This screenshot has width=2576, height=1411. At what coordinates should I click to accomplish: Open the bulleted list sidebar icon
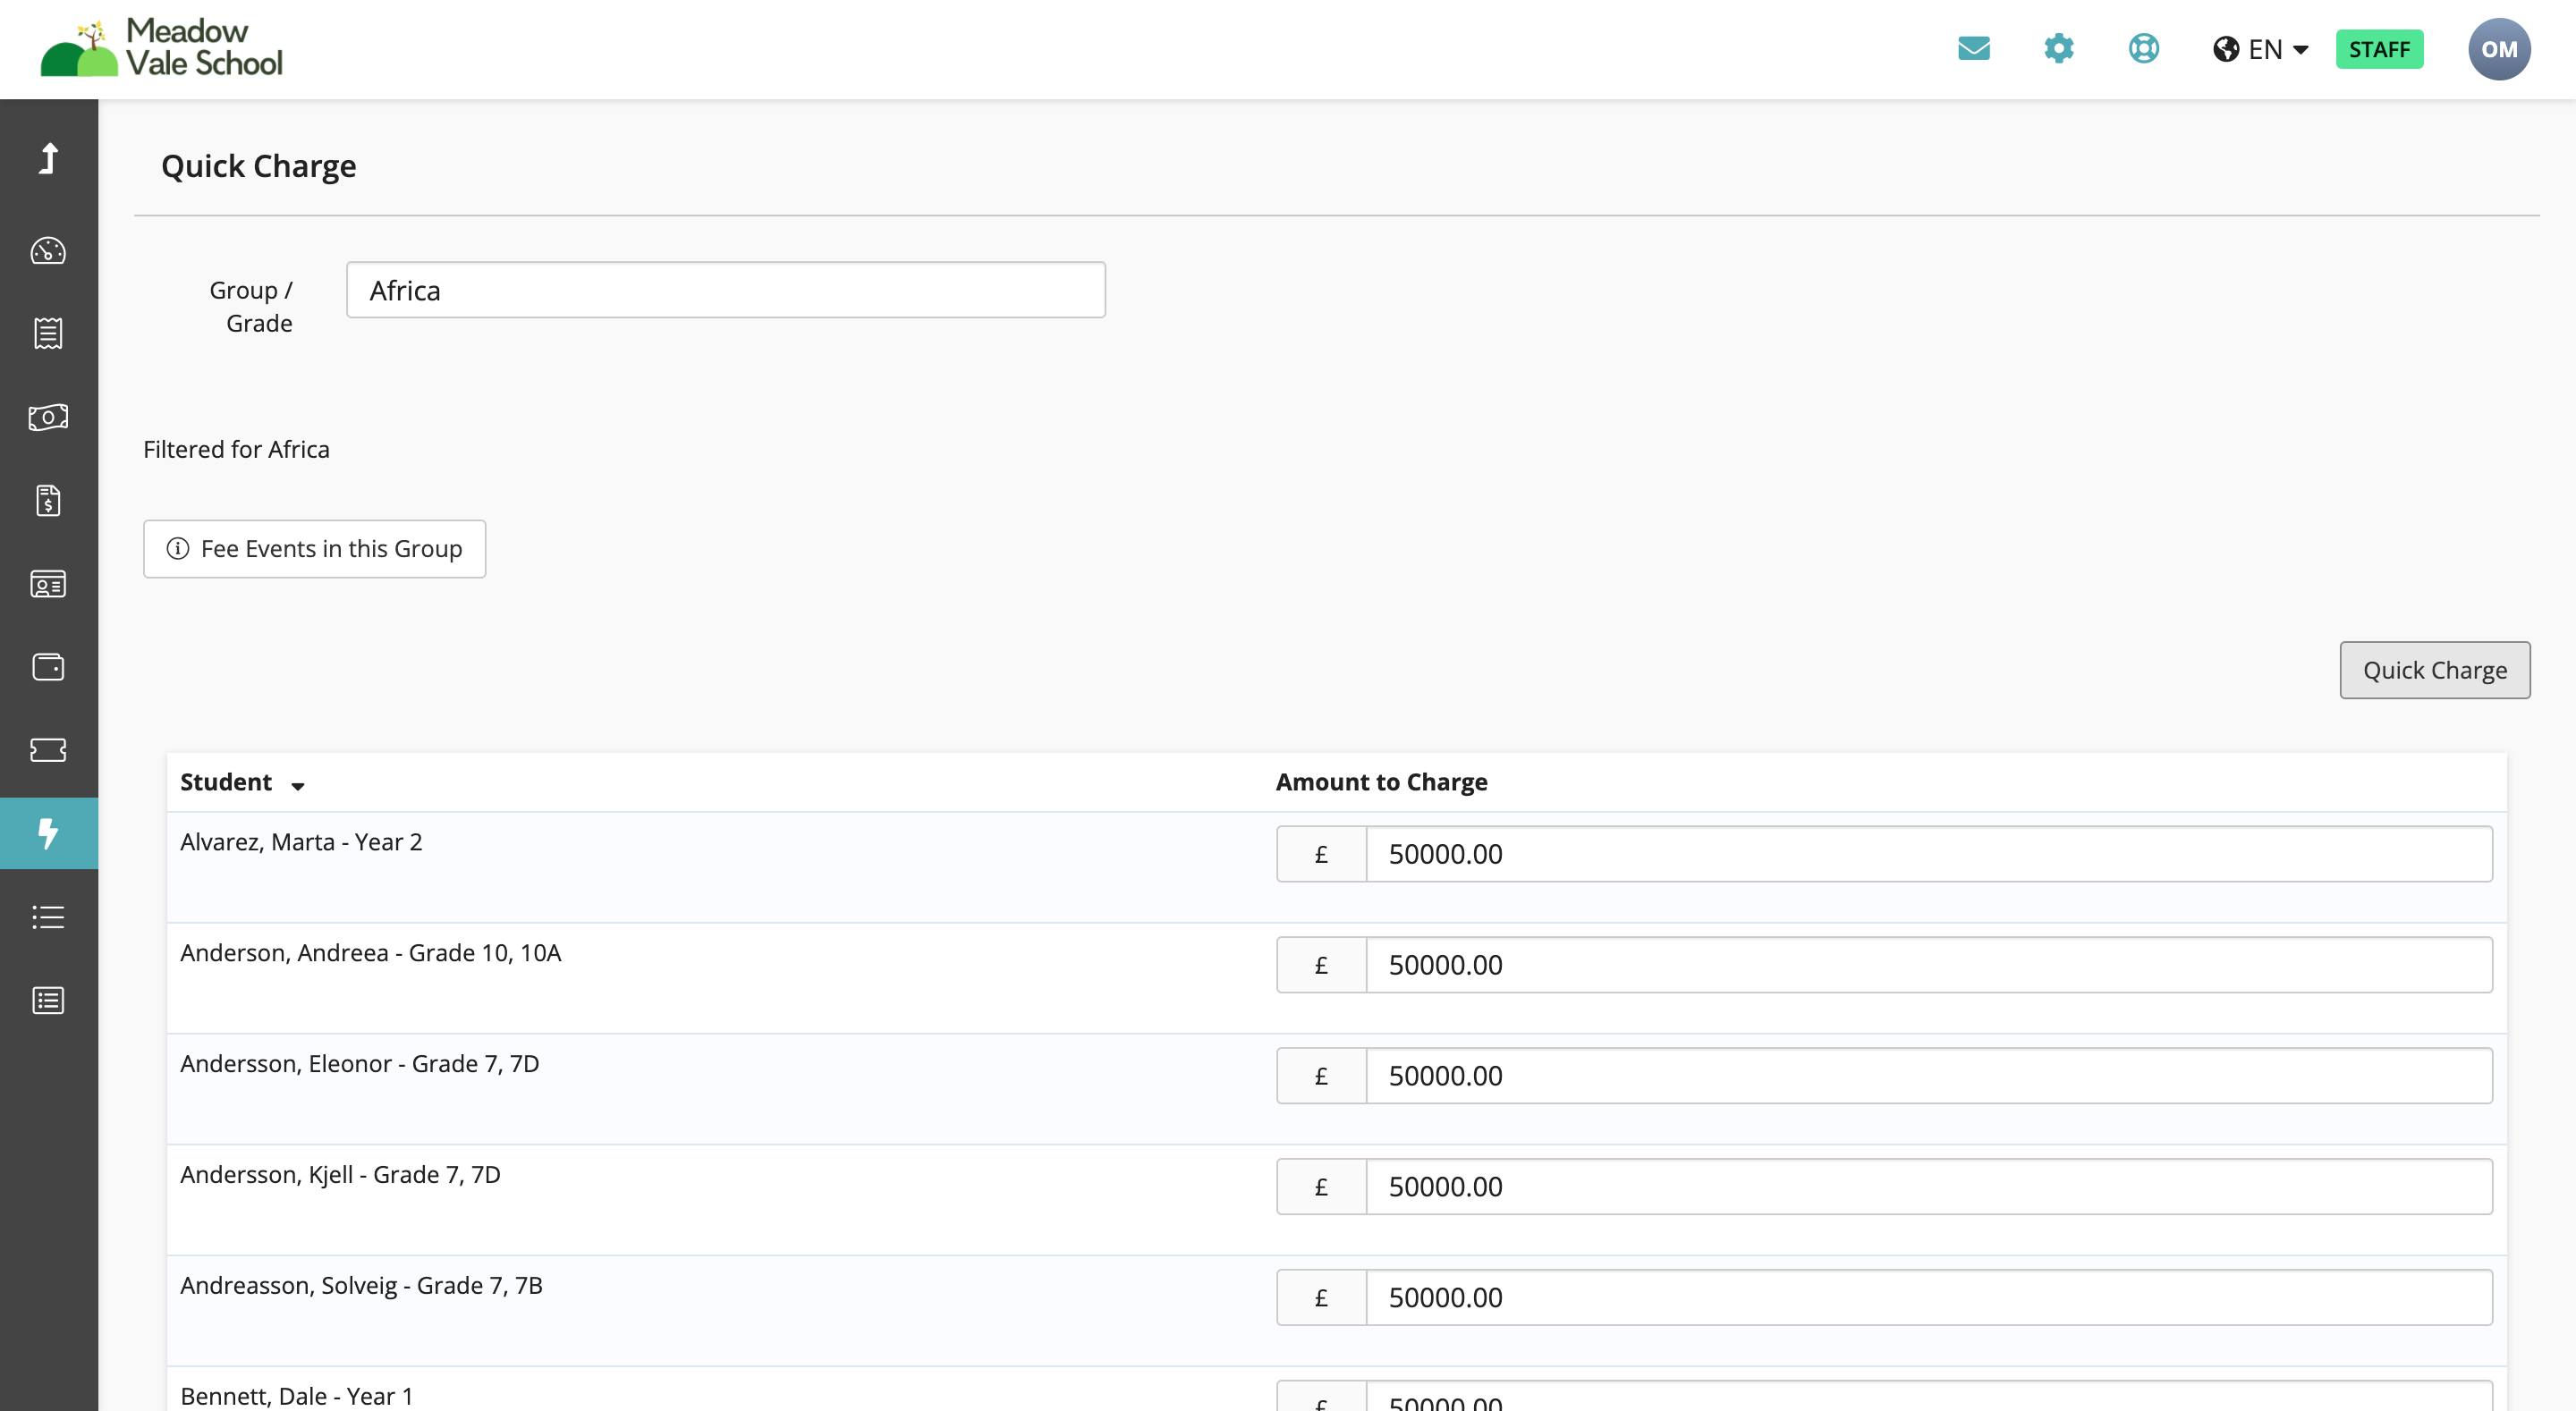coord(48,916)
